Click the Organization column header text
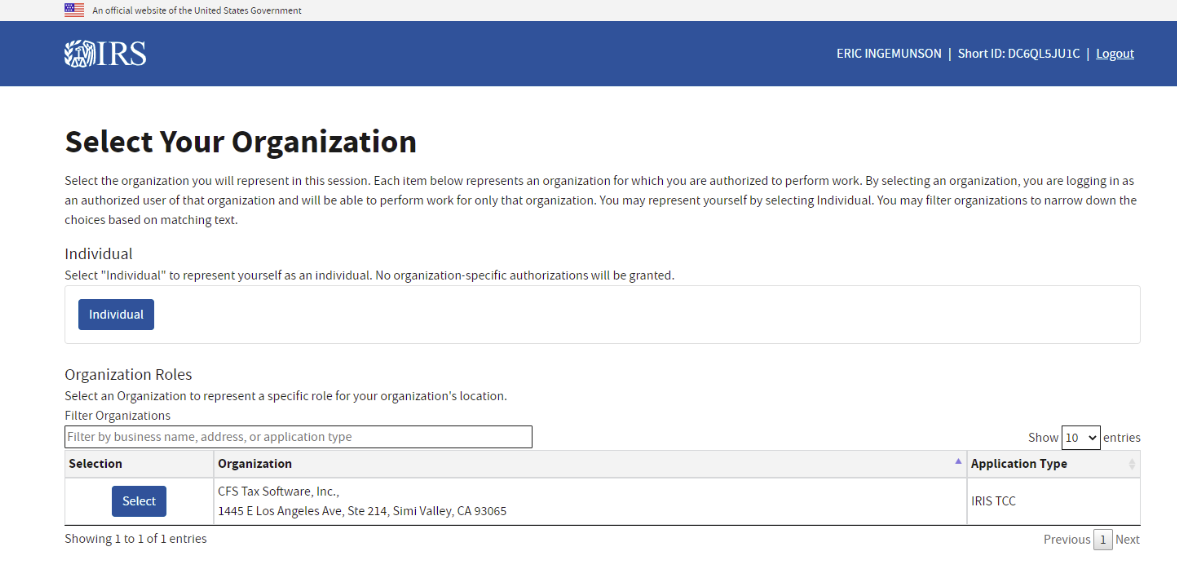The width and height of the screenshot is (1177, 562). click(x=255, y=464)
